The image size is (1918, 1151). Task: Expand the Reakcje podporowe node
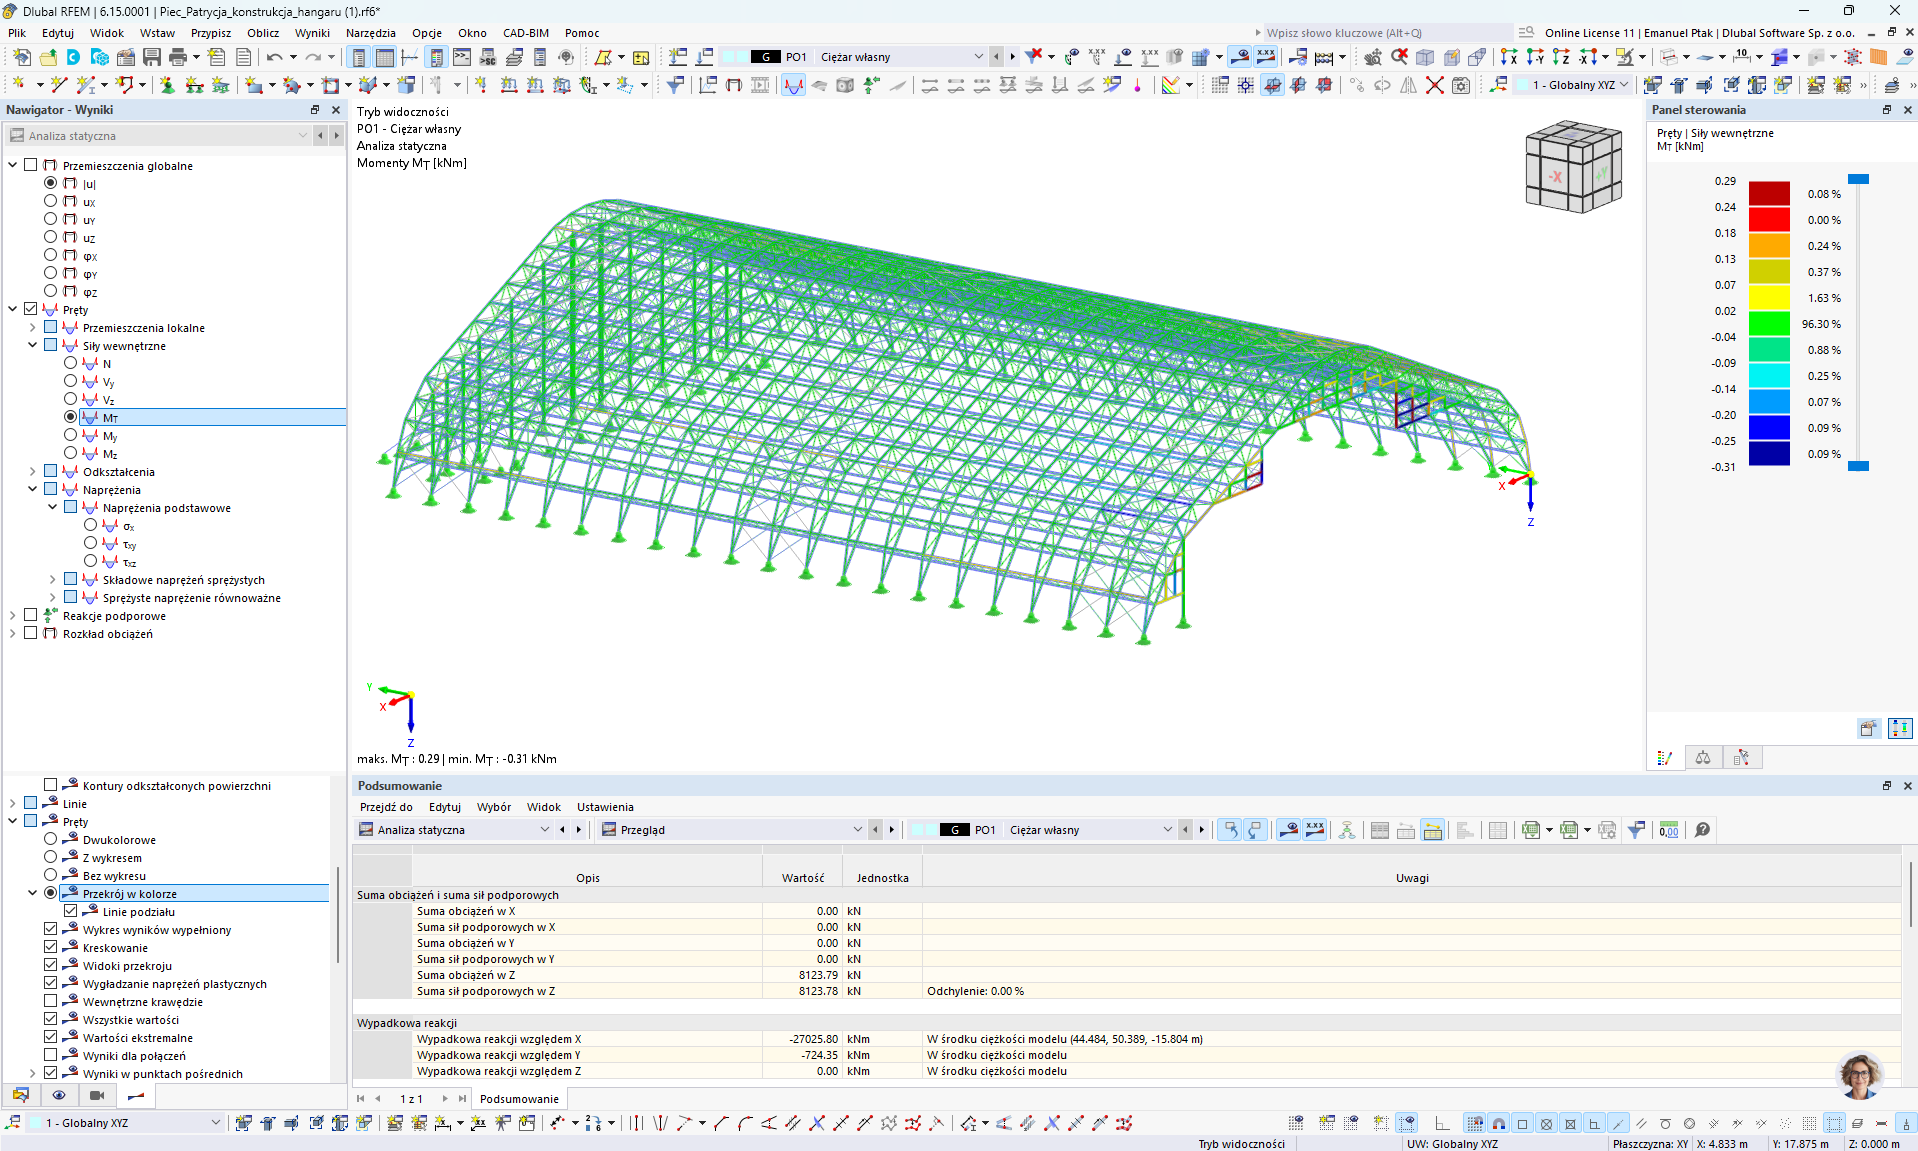pyautogui.click(x=13, y=615)
